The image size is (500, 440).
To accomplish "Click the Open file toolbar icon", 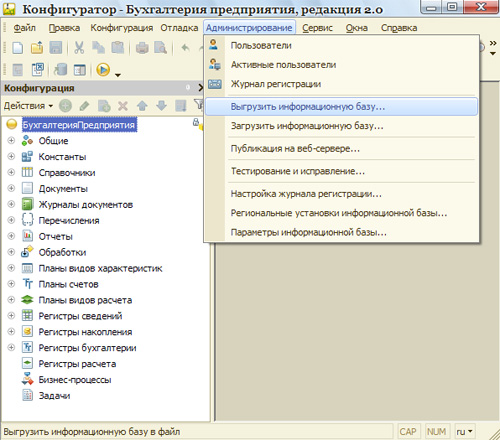I will point(37,48).
